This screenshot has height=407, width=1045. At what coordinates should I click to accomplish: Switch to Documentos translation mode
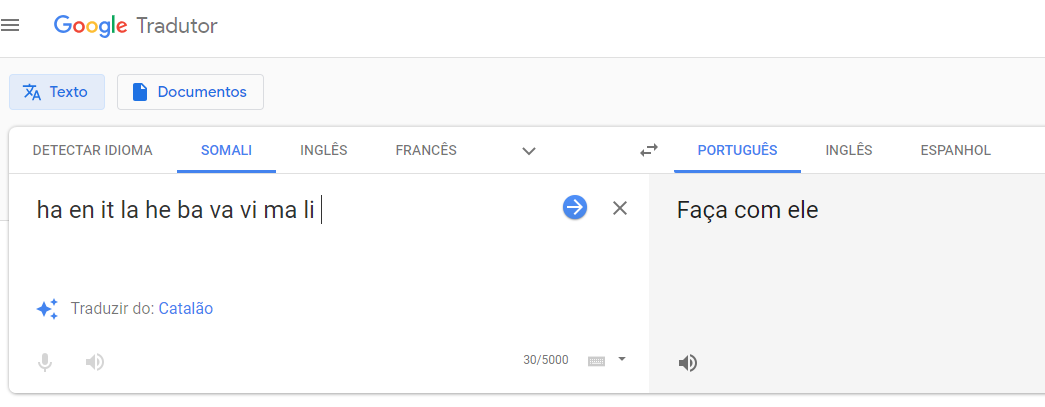pos(190,92)
